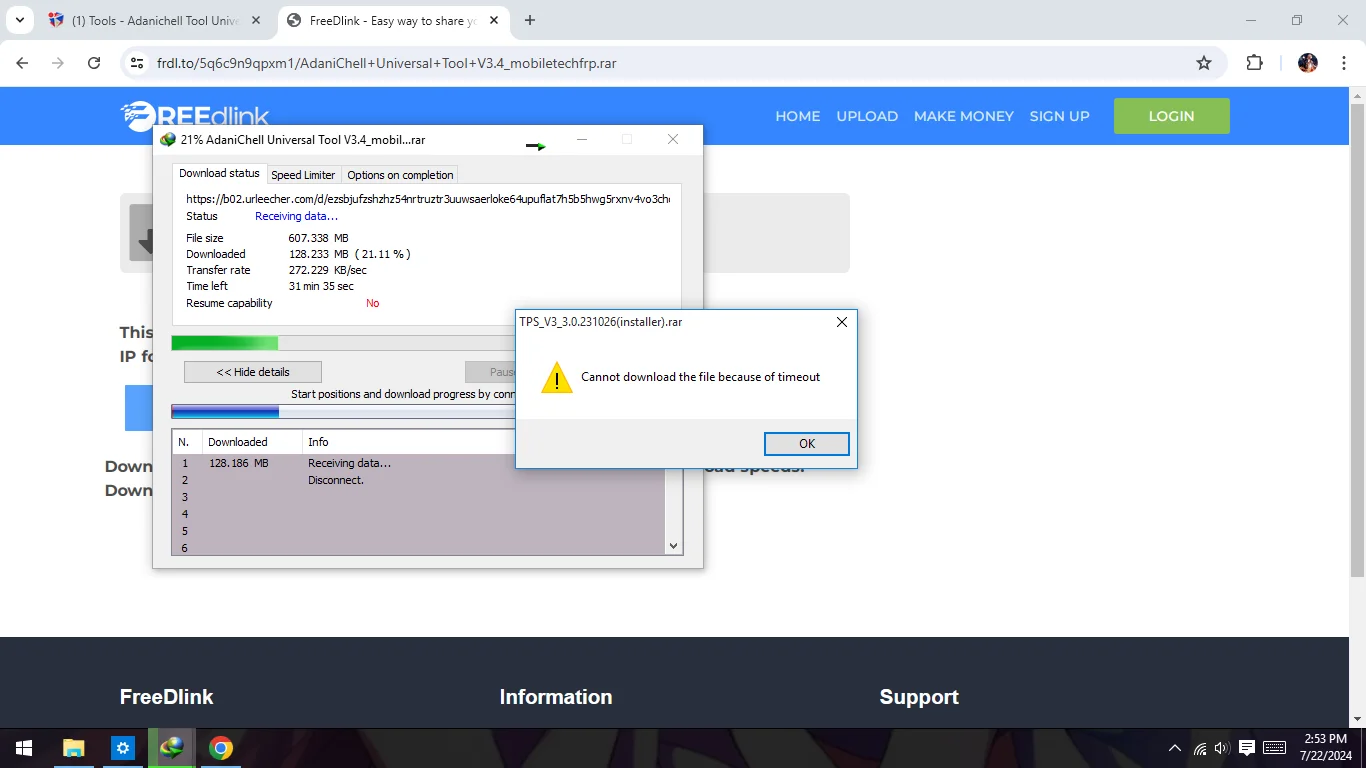Click the Chrome taskbar icon

pyautogui.click(x=221, y=748)
